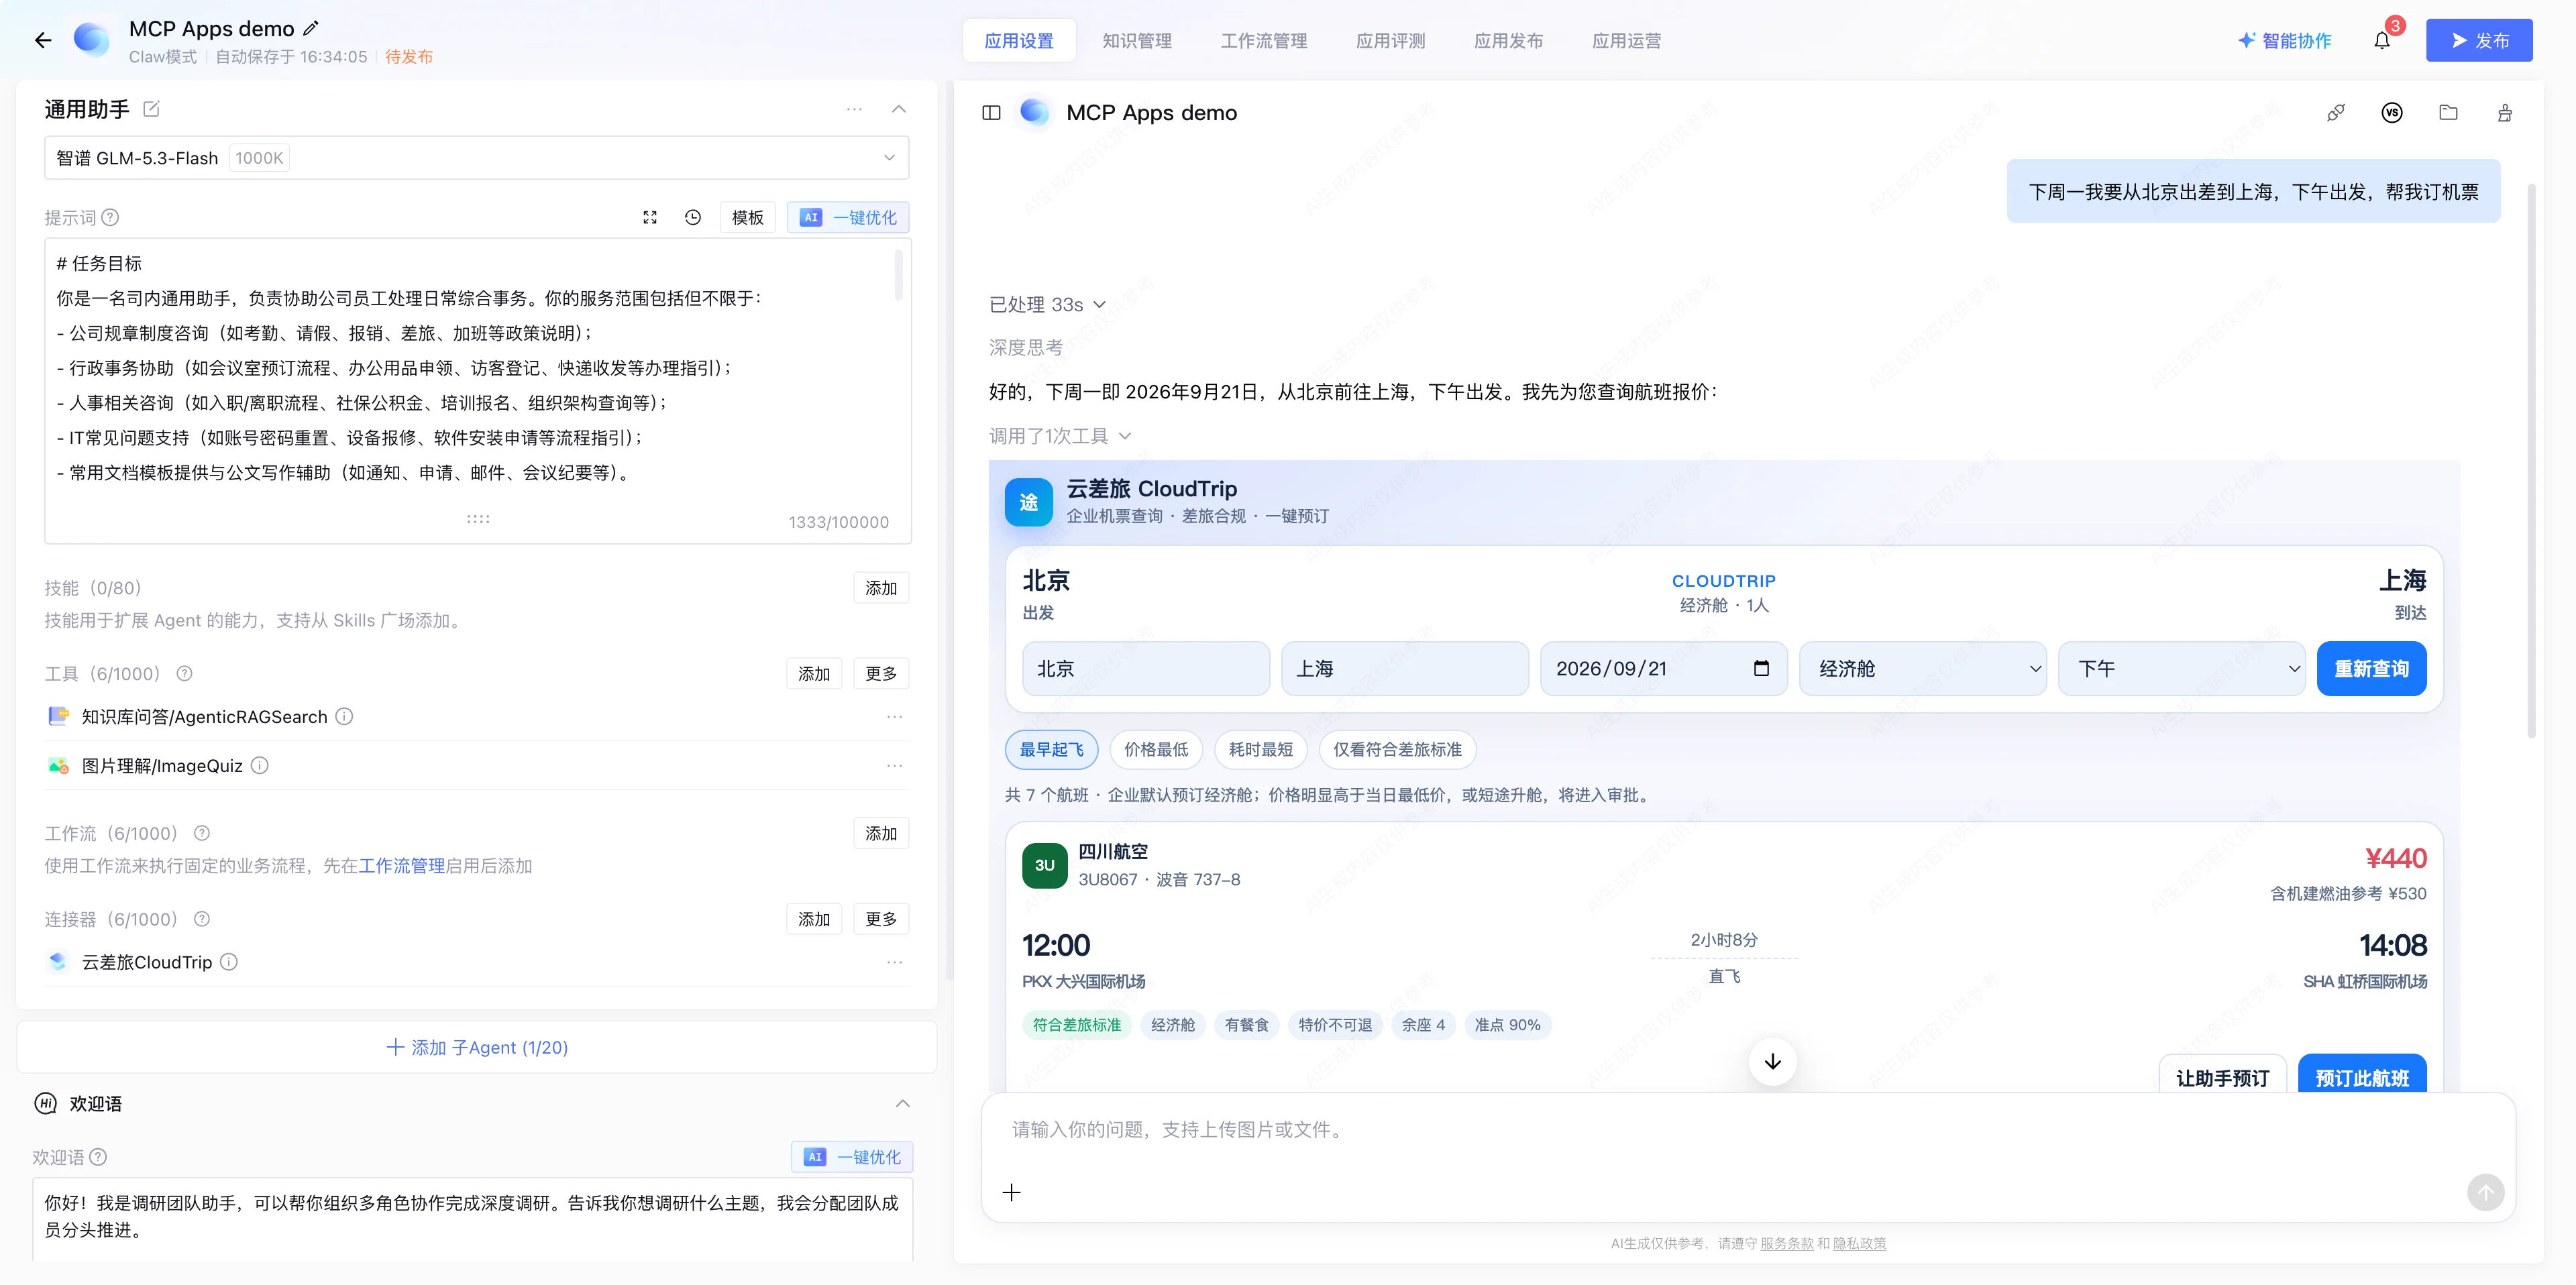Switch to the 工作流管理 tab
The width and height of the screenshot is (2576, 1285).
(x=1264, y=40)
